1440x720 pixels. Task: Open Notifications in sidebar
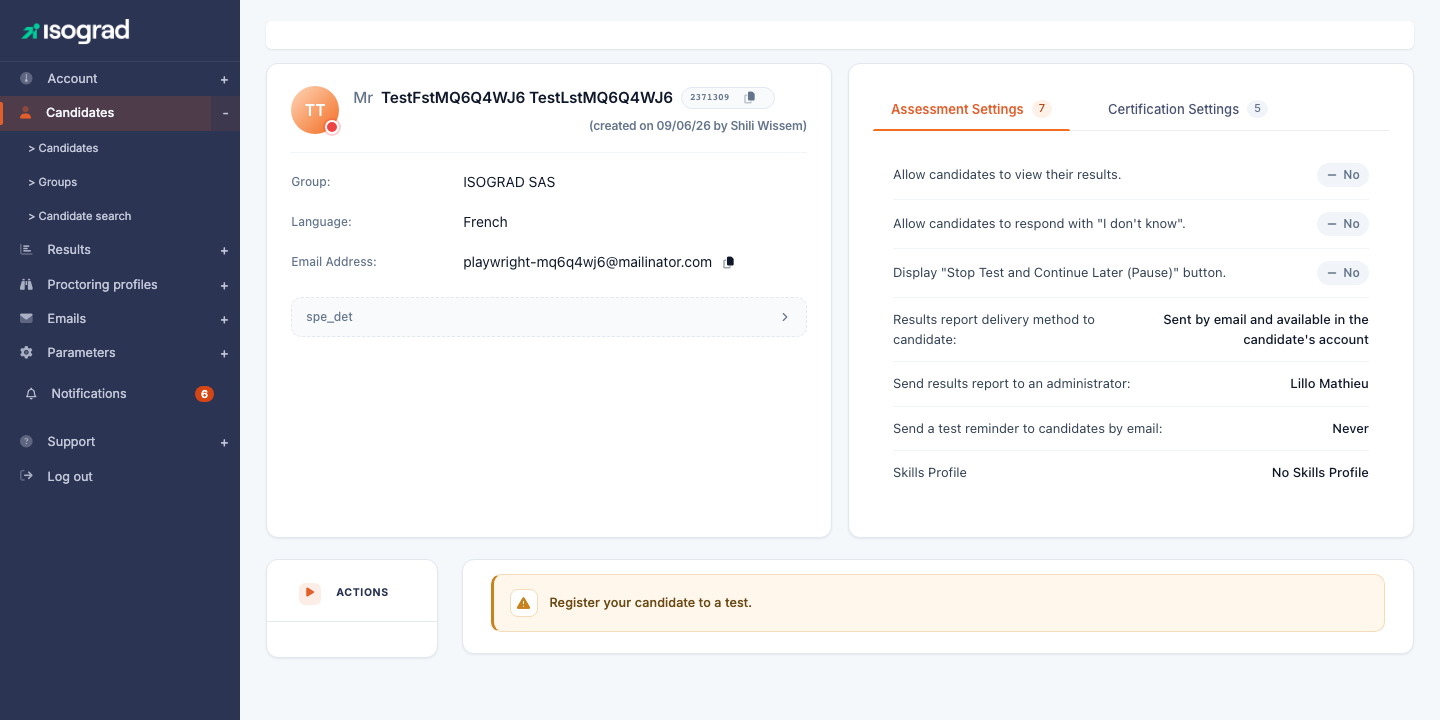[89, 393]
